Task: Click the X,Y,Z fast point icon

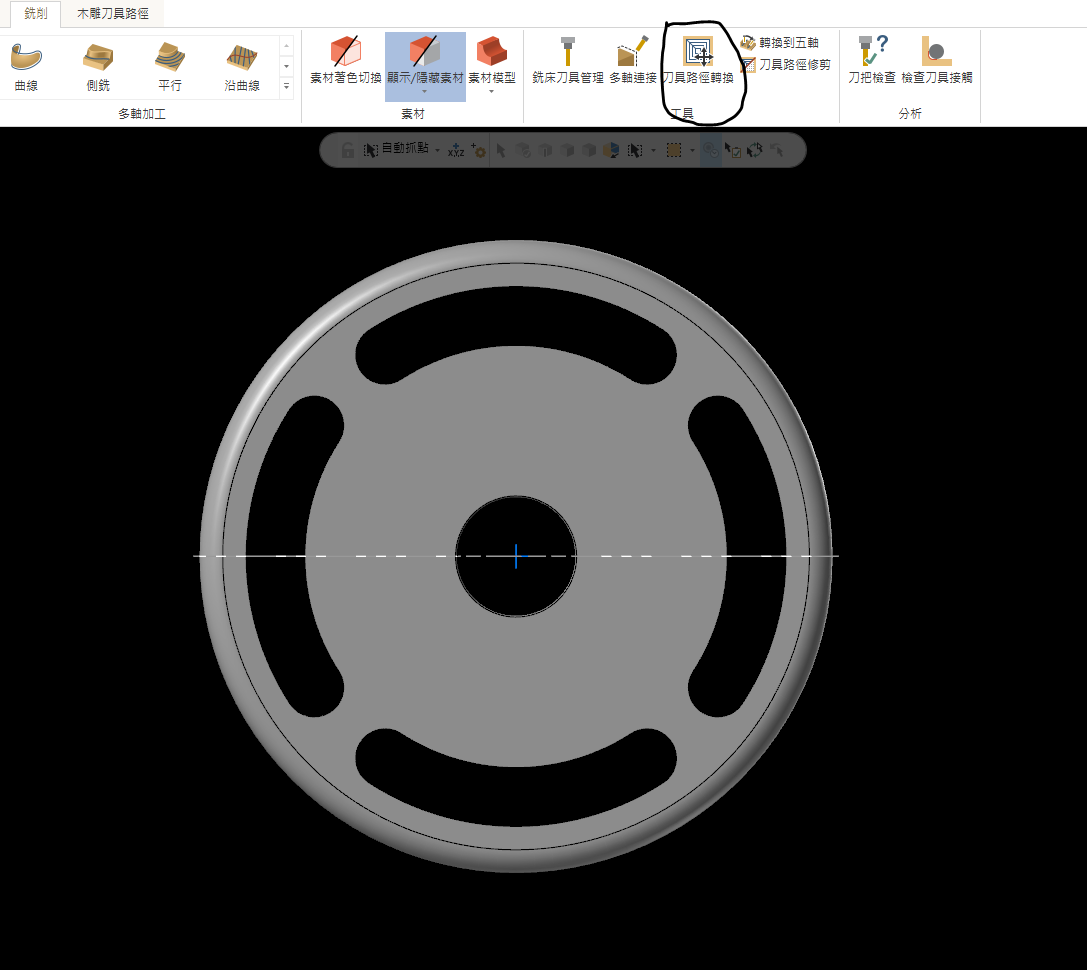Action: (x=456, y=150)
